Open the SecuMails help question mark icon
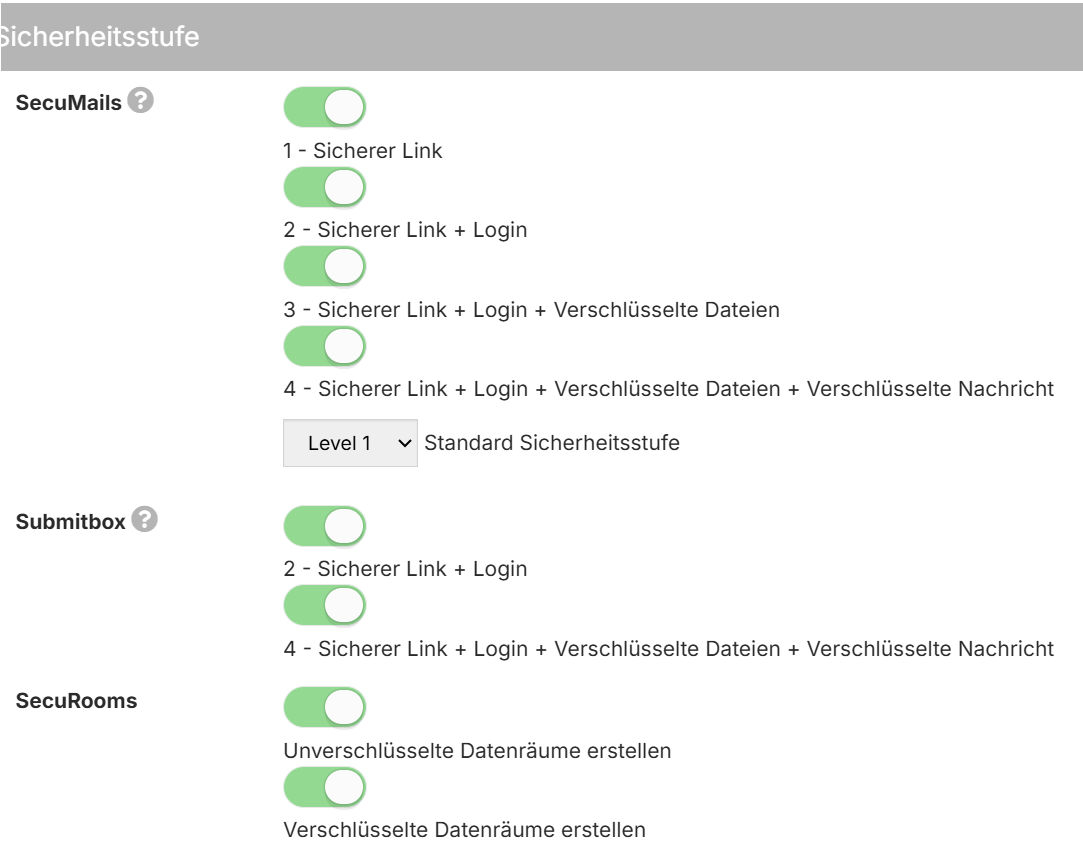 pyautogui.click(x=140, y=101)
